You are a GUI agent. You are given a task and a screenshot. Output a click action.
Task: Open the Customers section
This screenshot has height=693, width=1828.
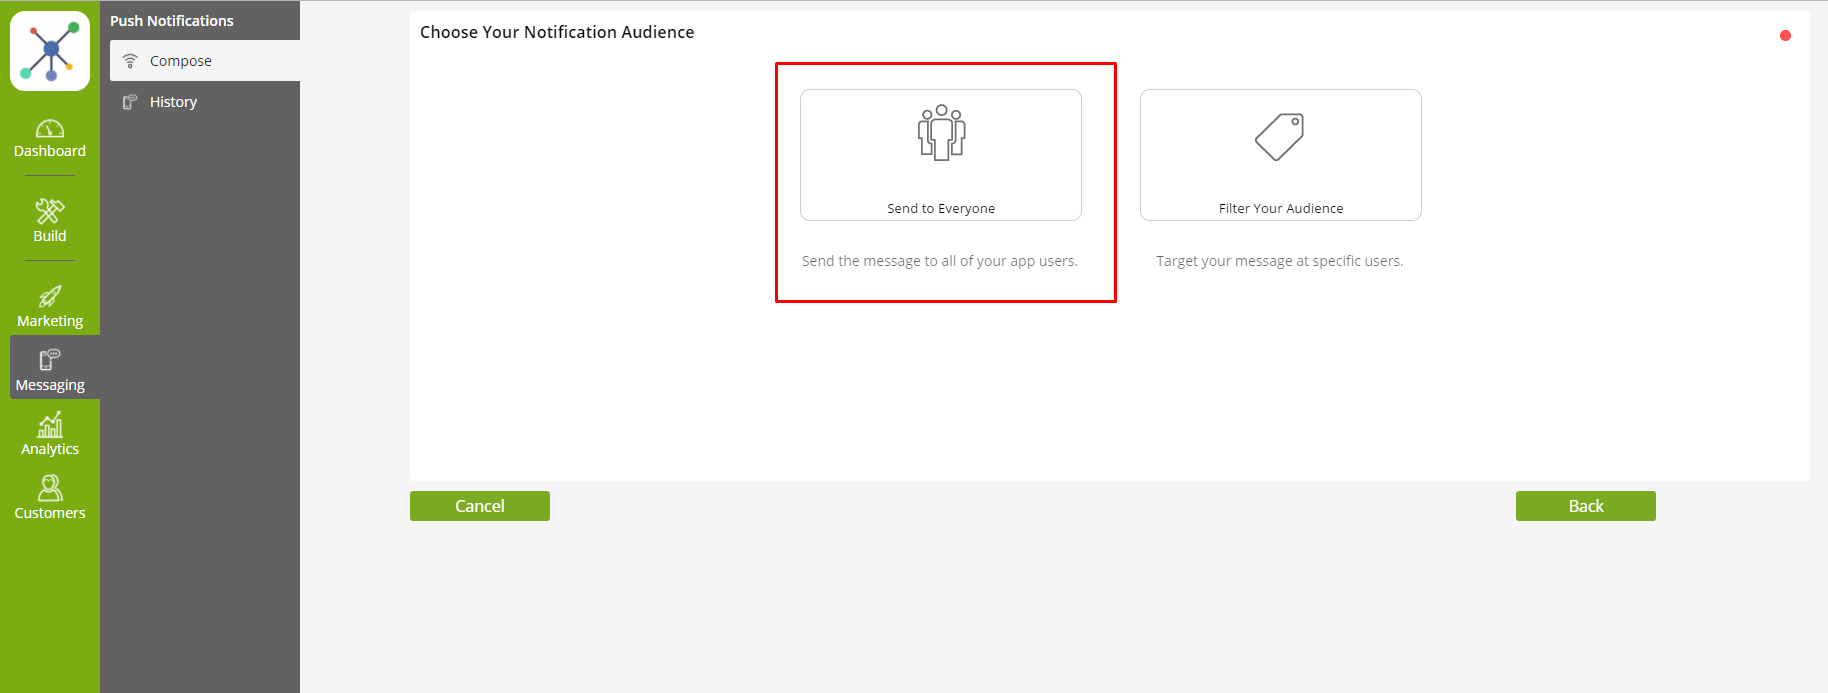click(x=50, y=497)
